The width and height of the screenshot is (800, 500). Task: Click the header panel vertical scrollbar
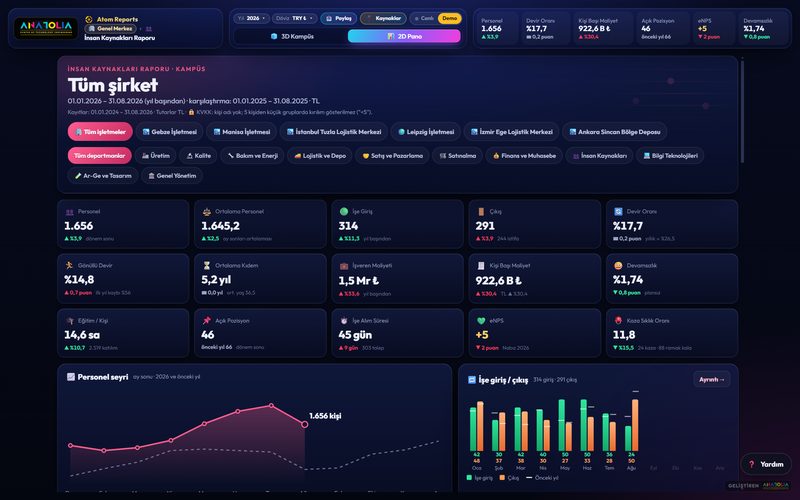(x=742, y=111)
